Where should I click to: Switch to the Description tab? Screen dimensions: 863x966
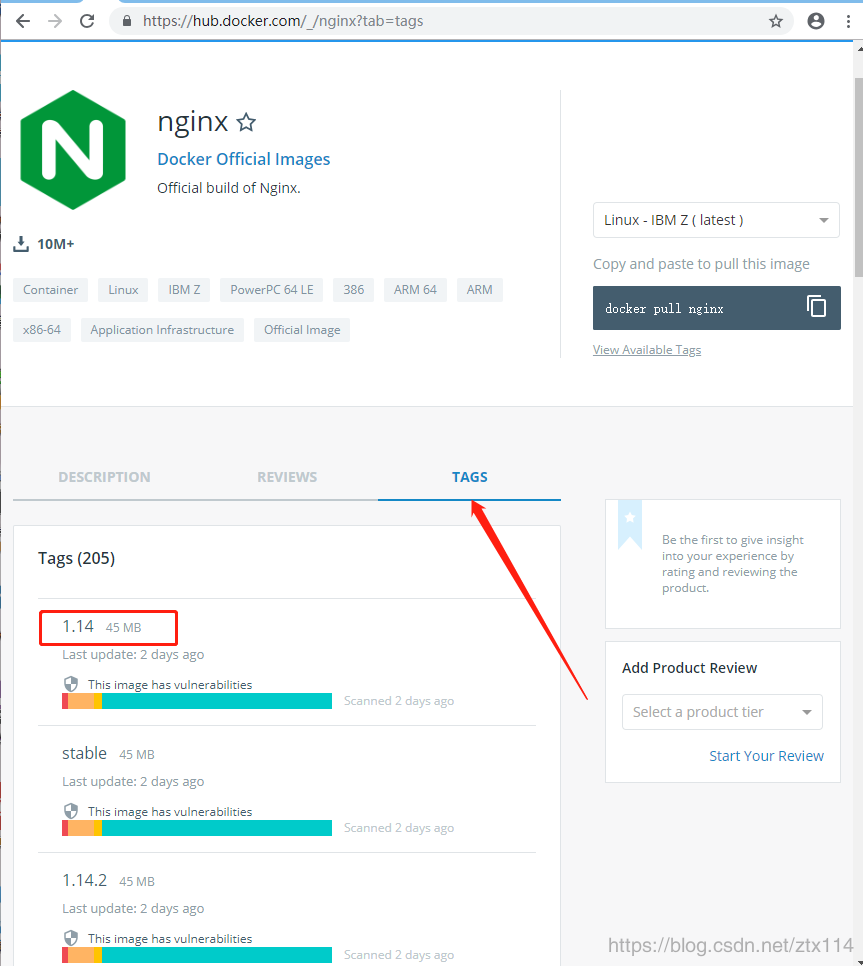[104, 477]
